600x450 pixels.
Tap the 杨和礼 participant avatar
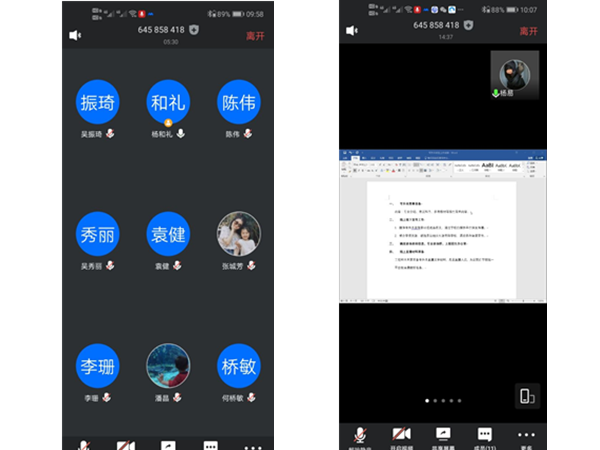[x=168, y=101]
